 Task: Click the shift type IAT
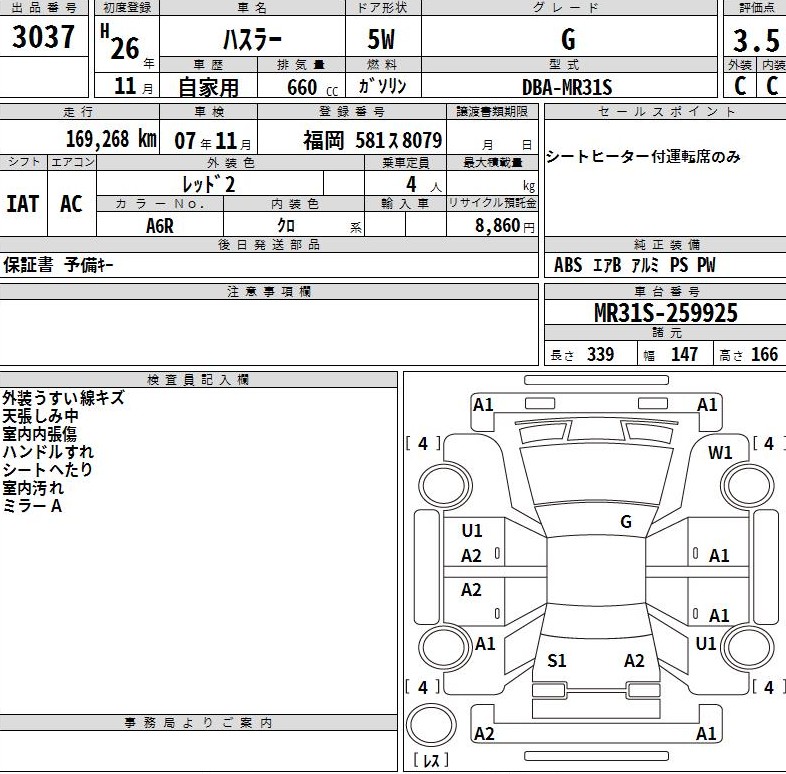23,204
